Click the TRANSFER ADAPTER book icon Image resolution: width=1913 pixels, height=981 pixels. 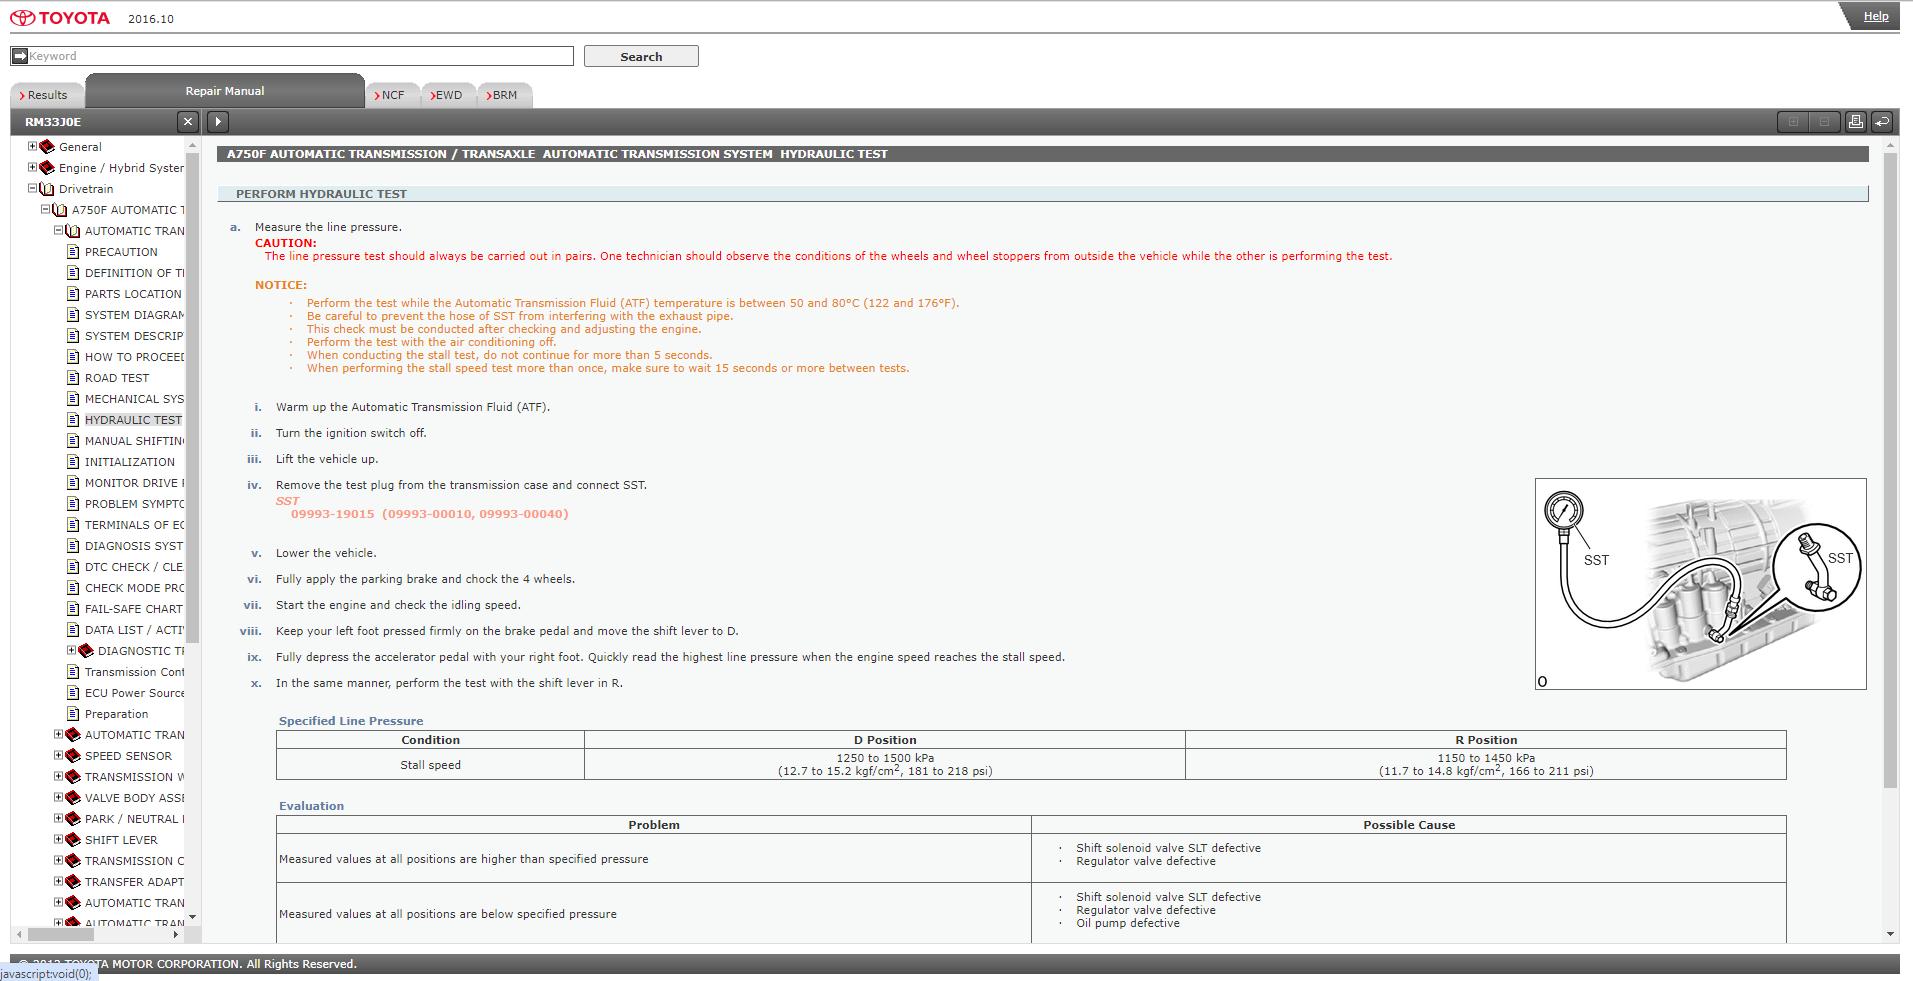[73, 882]
